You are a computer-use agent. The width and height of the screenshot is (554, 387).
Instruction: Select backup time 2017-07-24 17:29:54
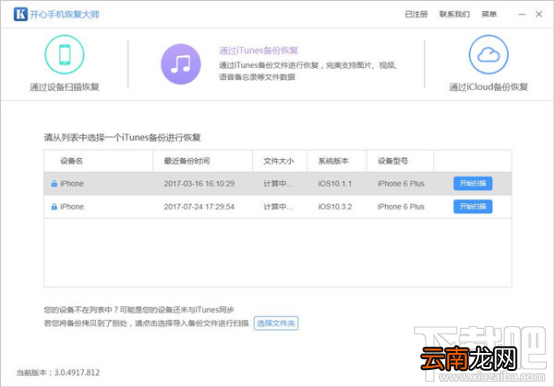(x=199, y=207)
